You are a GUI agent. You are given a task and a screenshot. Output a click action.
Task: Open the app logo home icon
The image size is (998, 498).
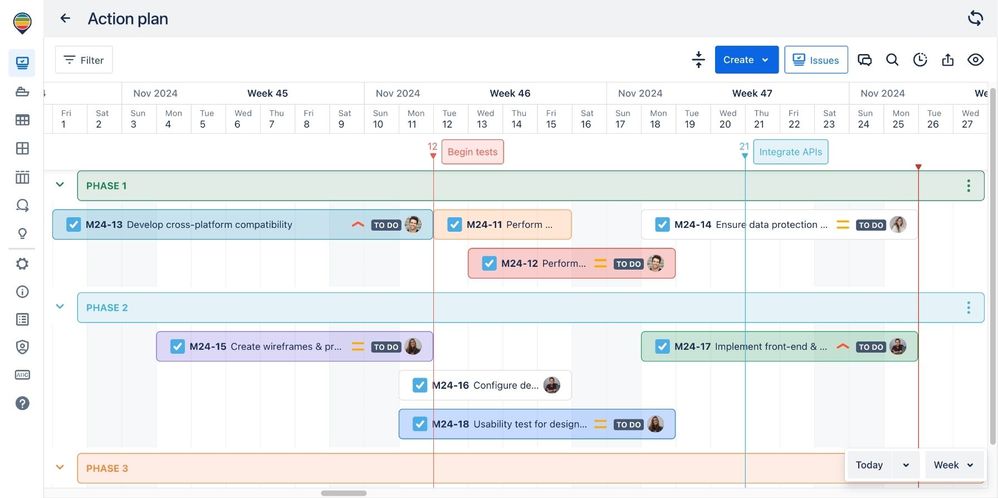22,23
